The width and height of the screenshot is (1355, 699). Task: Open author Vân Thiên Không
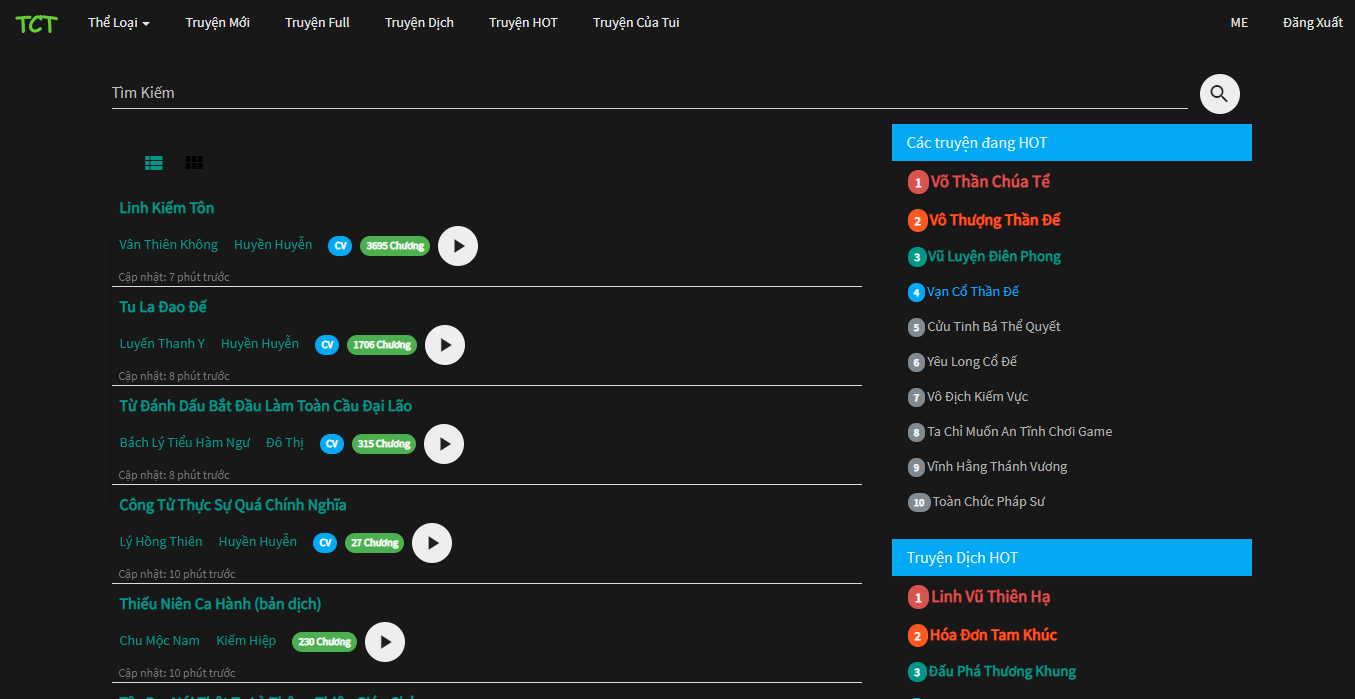[168, 245]
